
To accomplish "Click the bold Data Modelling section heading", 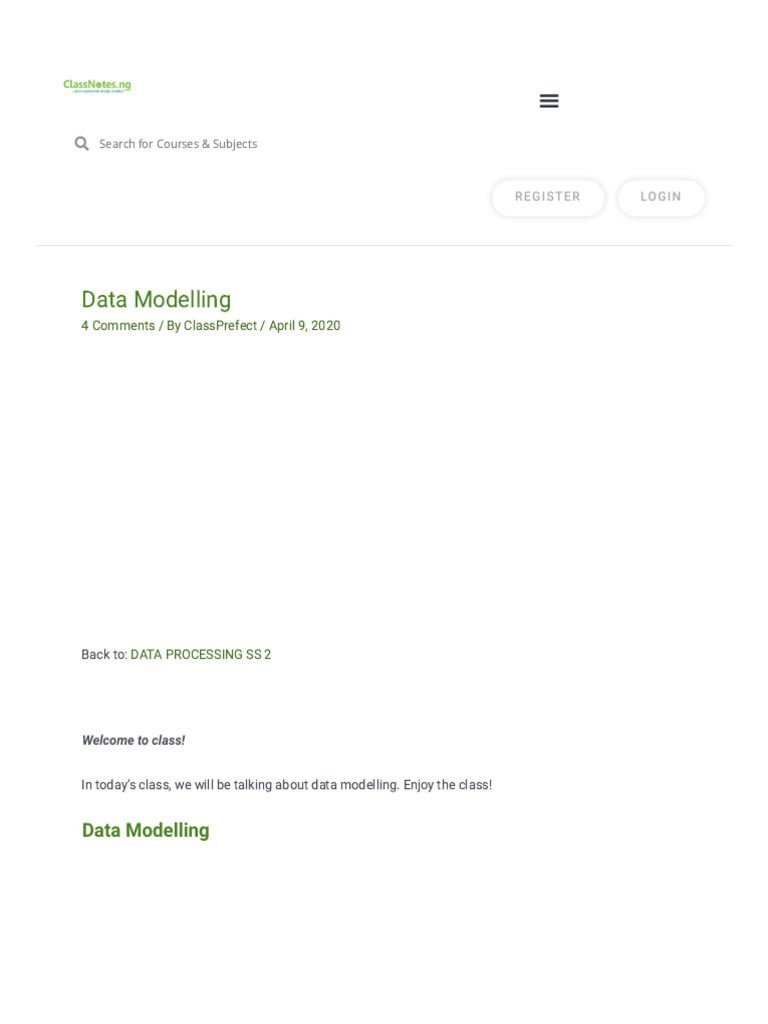I will pyautogui.click(x=146, y=831).
